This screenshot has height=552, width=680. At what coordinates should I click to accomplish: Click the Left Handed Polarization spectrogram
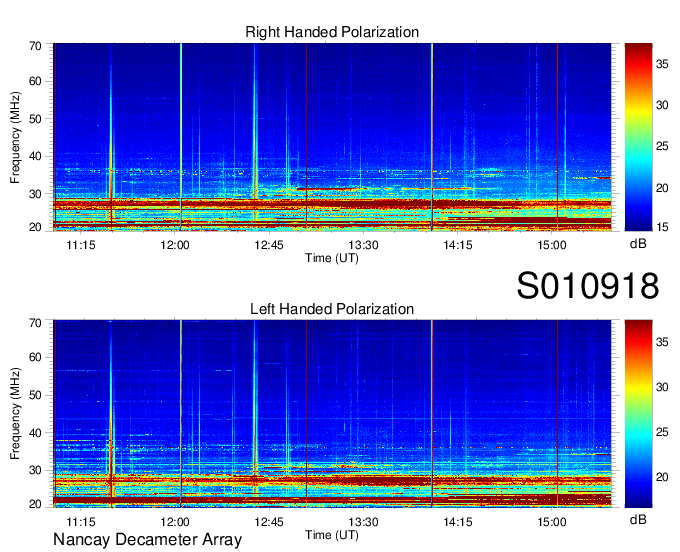[332, 414]
